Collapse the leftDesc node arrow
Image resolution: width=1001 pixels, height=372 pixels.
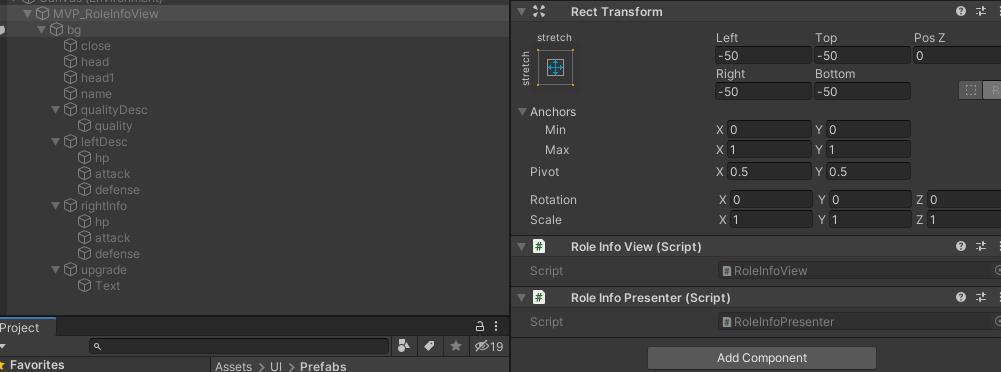pyautogui.click(x=56, y=142)
